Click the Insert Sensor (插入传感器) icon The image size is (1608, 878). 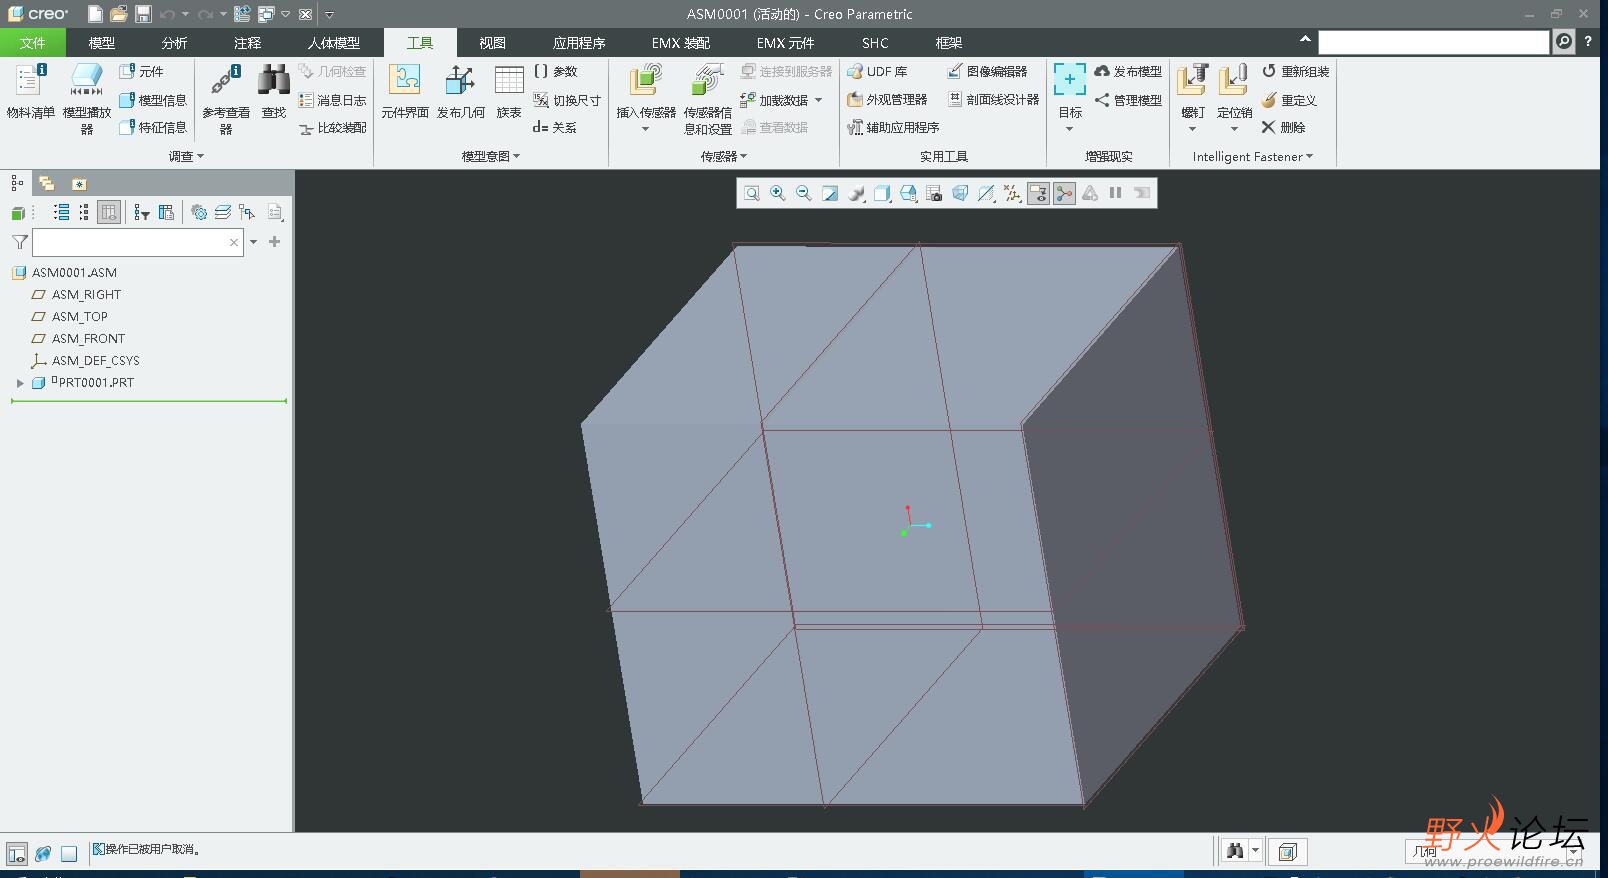pos(646,98)
